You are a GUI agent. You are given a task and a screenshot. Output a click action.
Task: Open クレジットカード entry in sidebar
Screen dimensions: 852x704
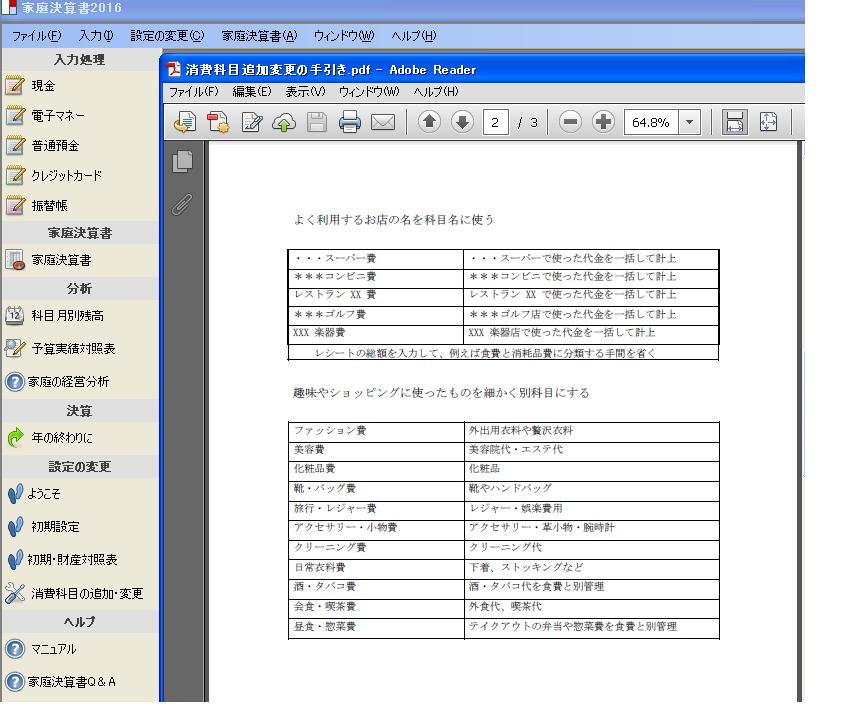click(66, 176)
